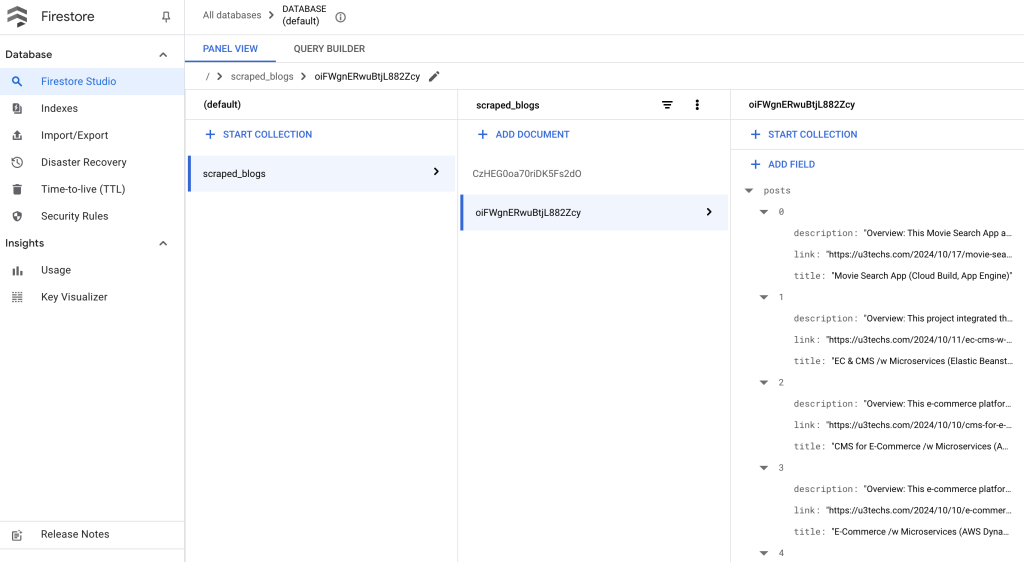
Task: Open Disaster Recovery page
Action: click(83, 162)
